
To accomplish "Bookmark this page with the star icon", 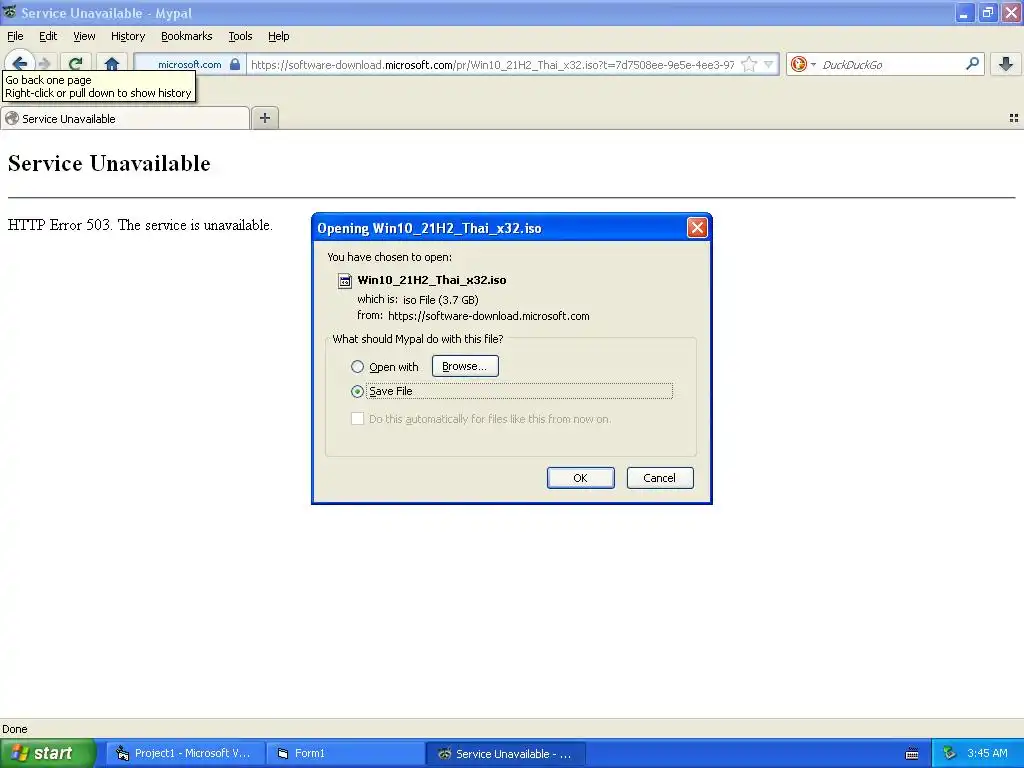I will click(749, 64).
